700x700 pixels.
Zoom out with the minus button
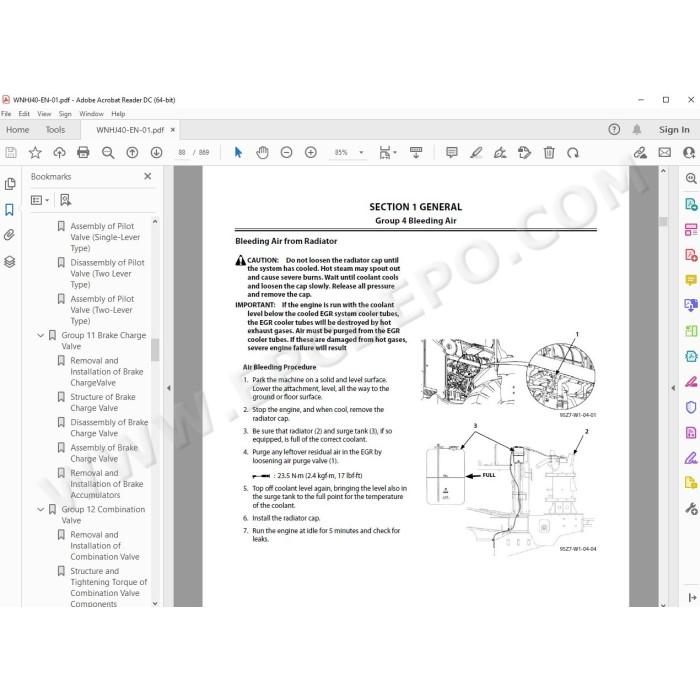[x=287, y=153]
